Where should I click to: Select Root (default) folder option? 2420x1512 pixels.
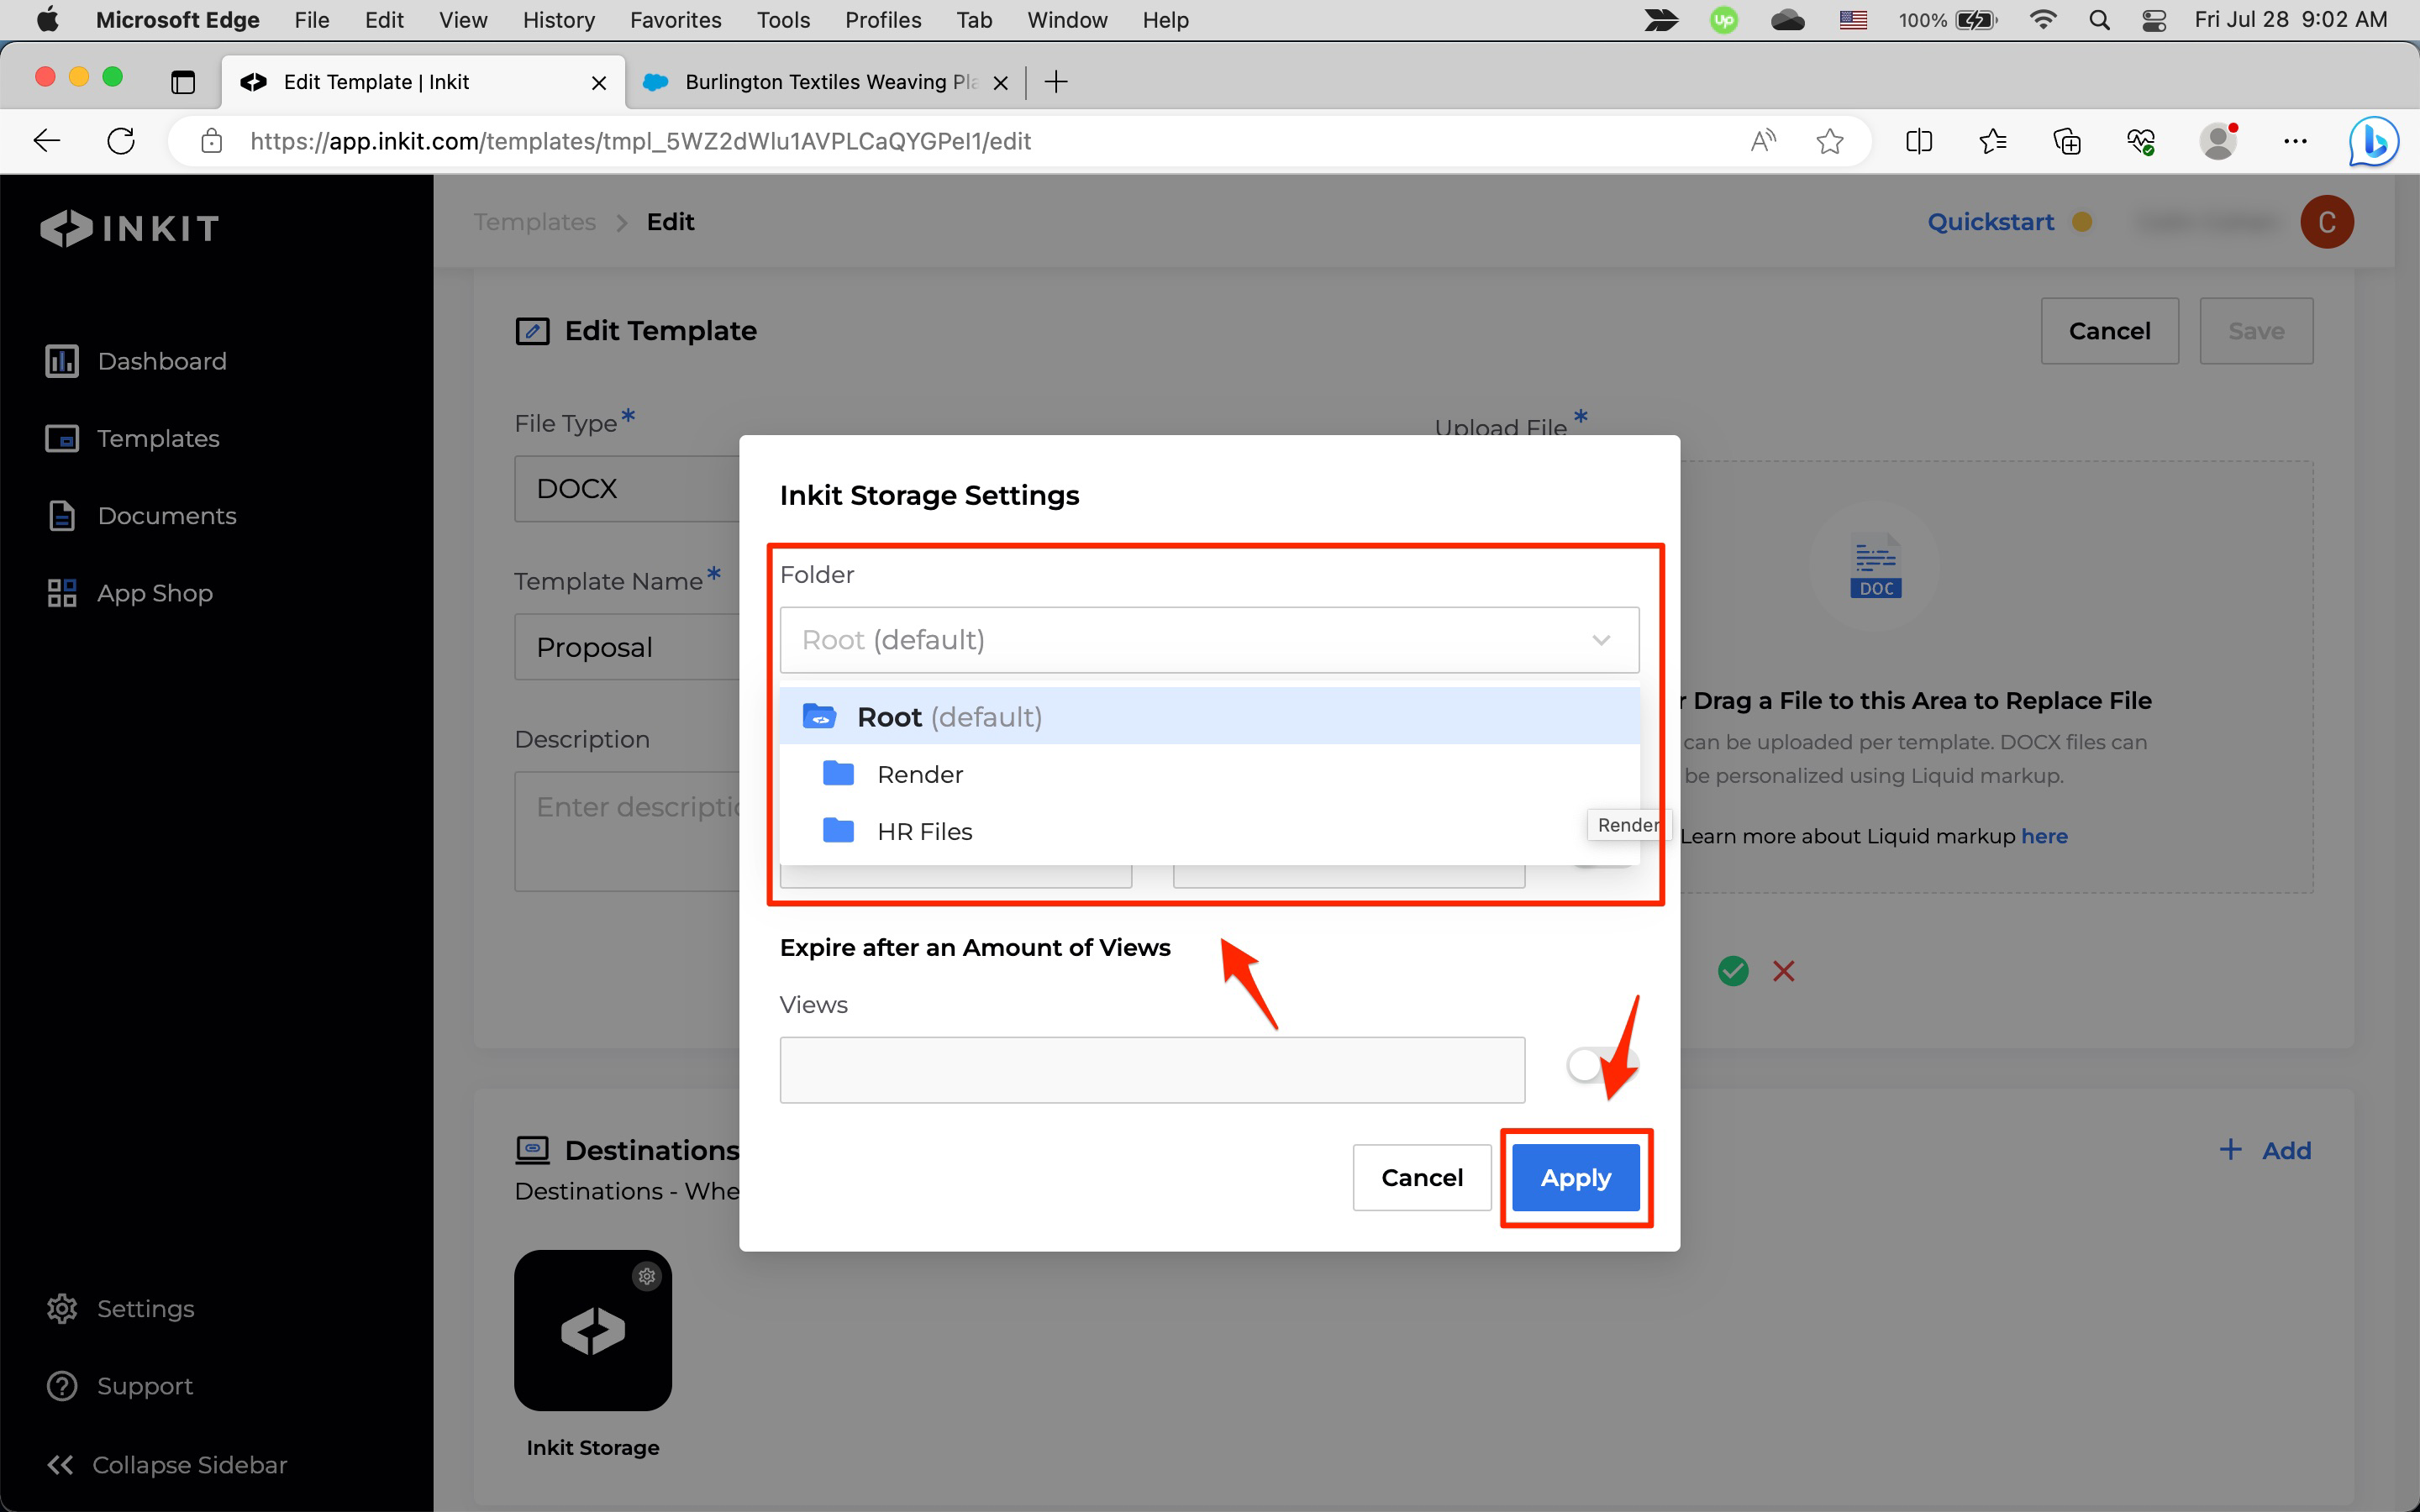click(x=948, y=717)
